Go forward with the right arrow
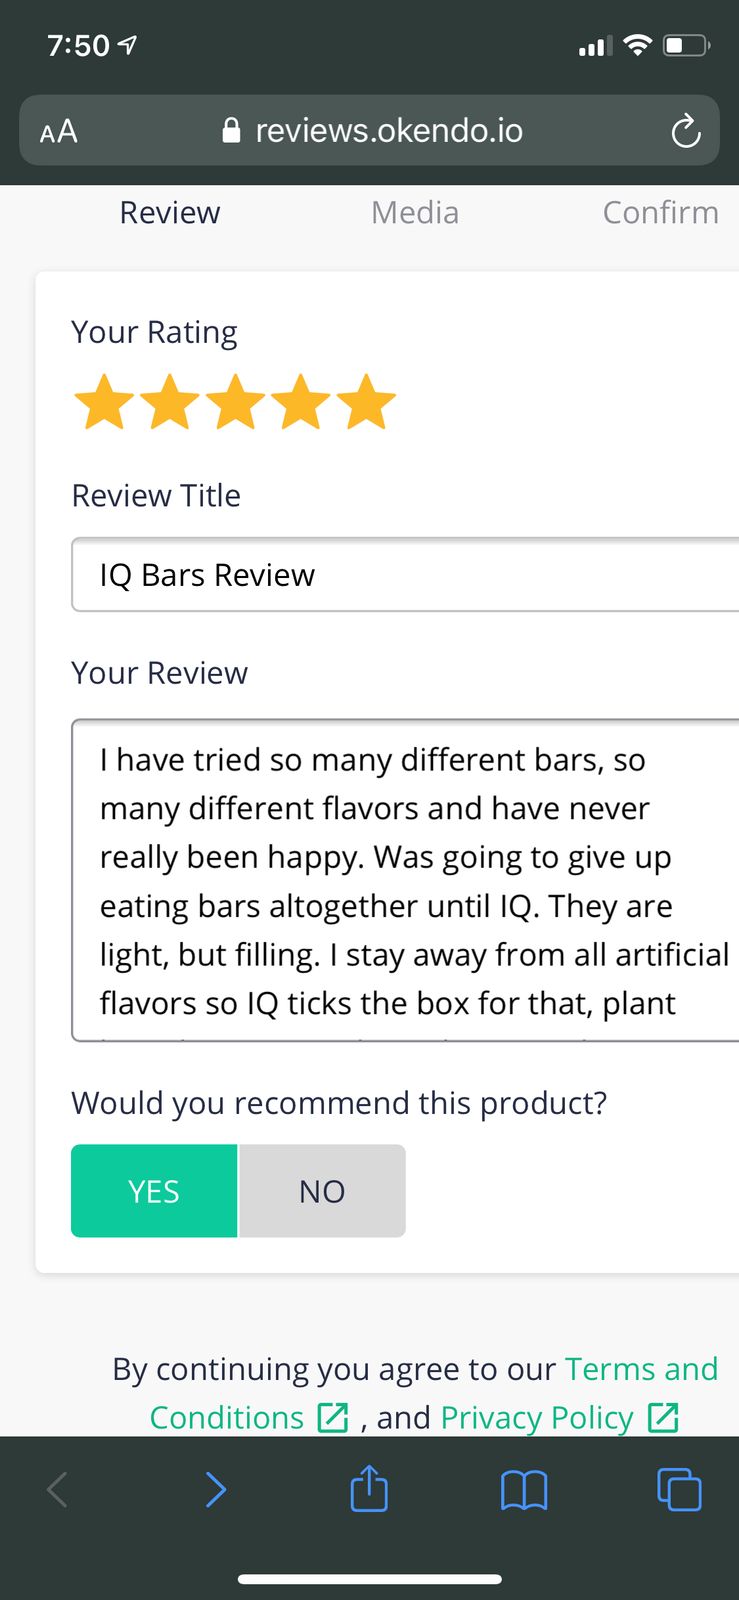The height and width of the screenshot is (1600, 739). 216,1489
